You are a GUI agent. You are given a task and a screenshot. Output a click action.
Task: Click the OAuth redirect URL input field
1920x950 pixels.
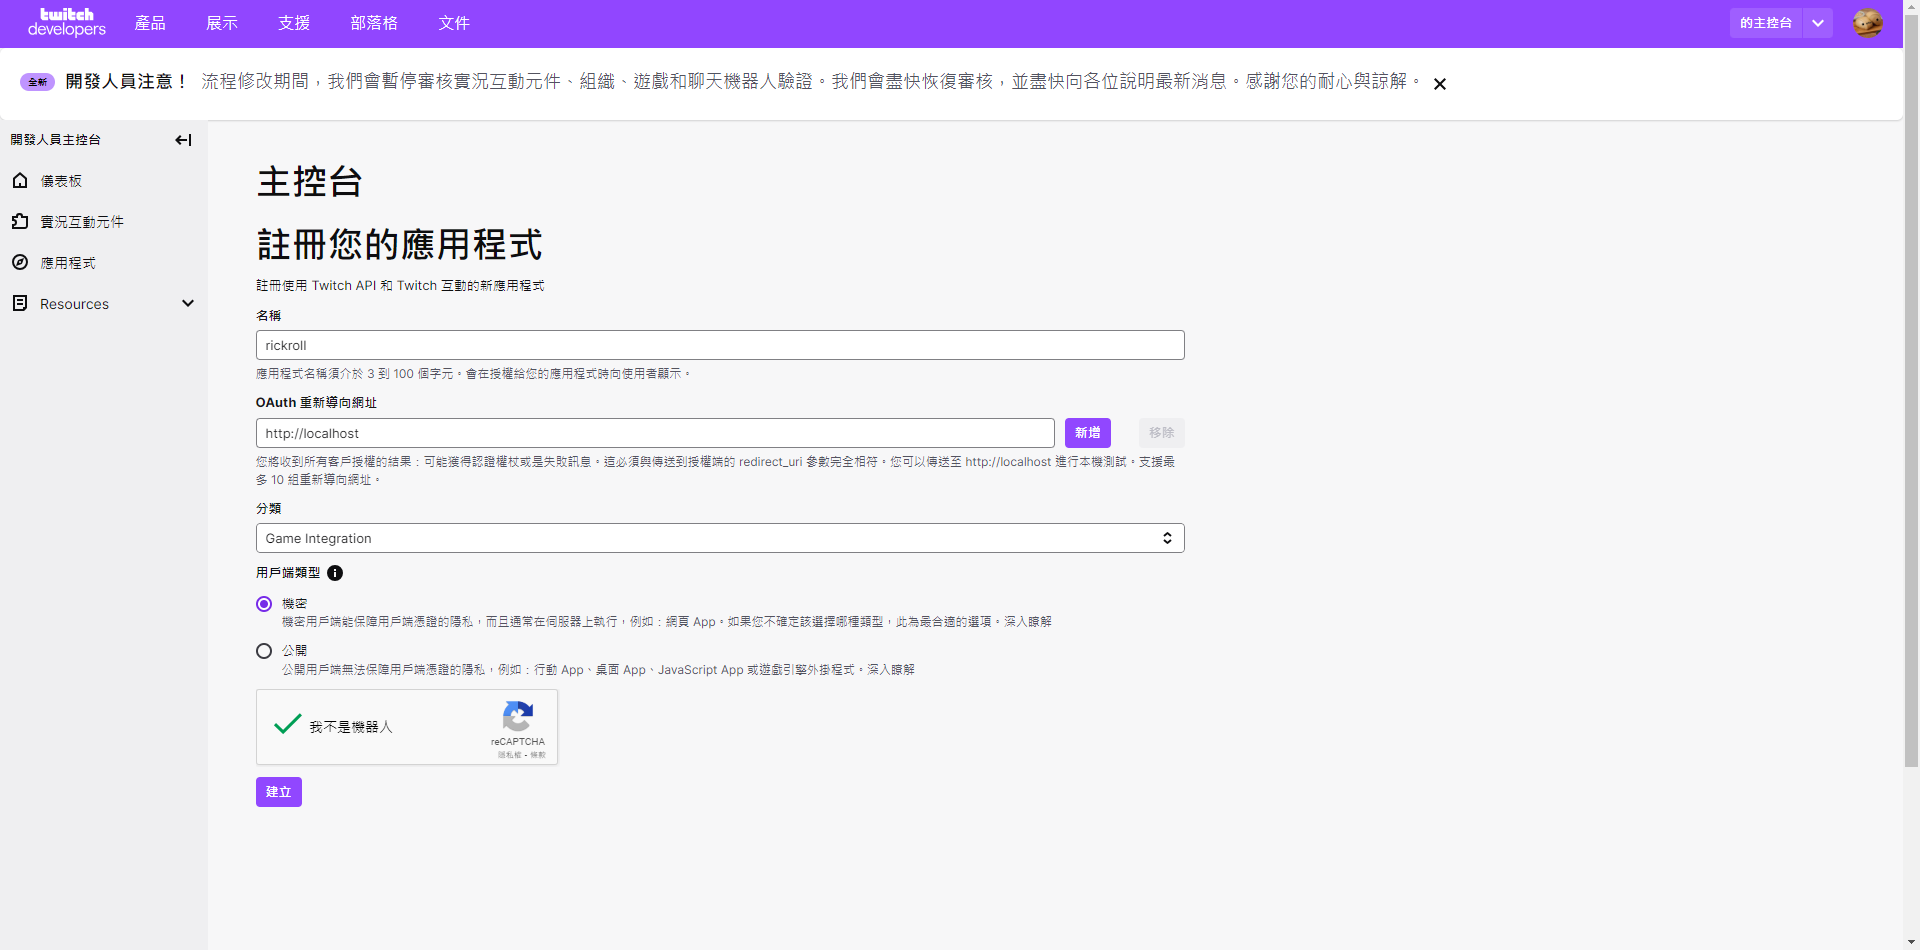coord(655,433)
